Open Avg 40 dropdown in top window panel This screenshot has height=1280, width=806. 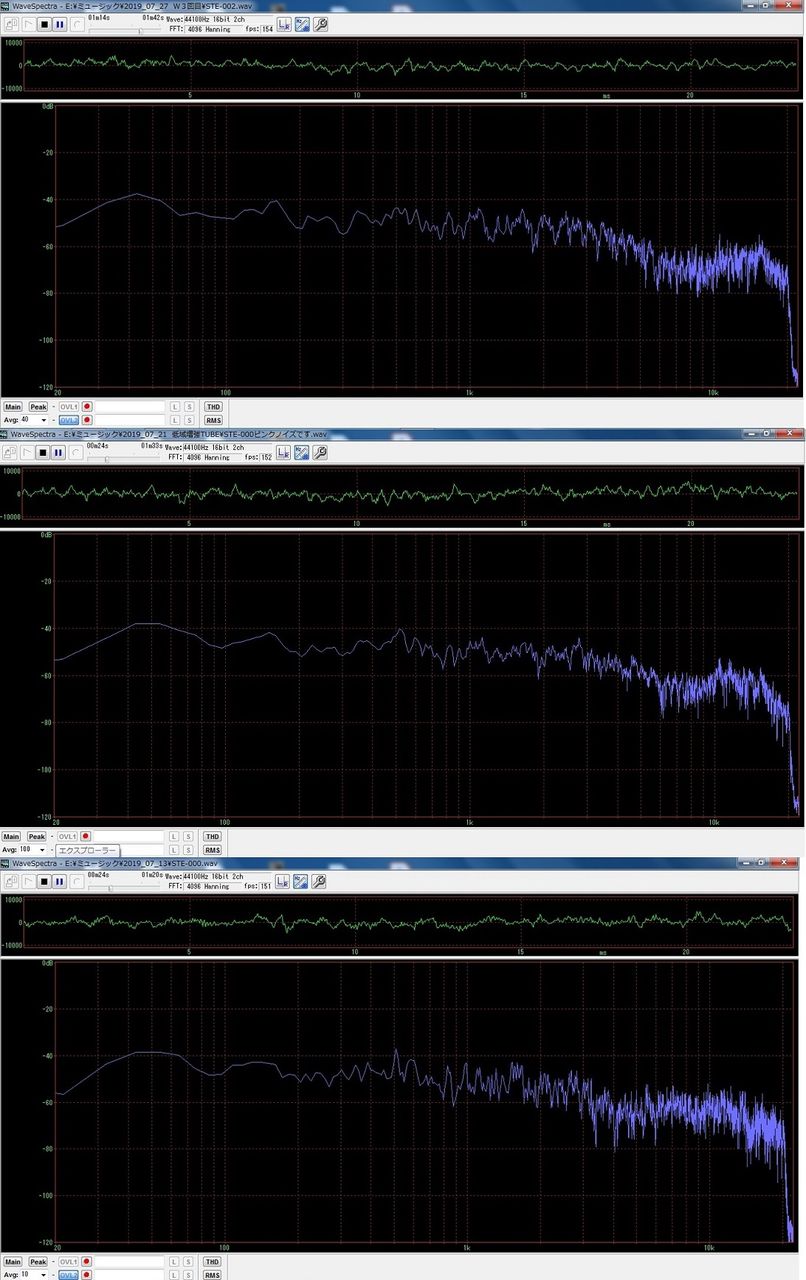coord(43,420)
